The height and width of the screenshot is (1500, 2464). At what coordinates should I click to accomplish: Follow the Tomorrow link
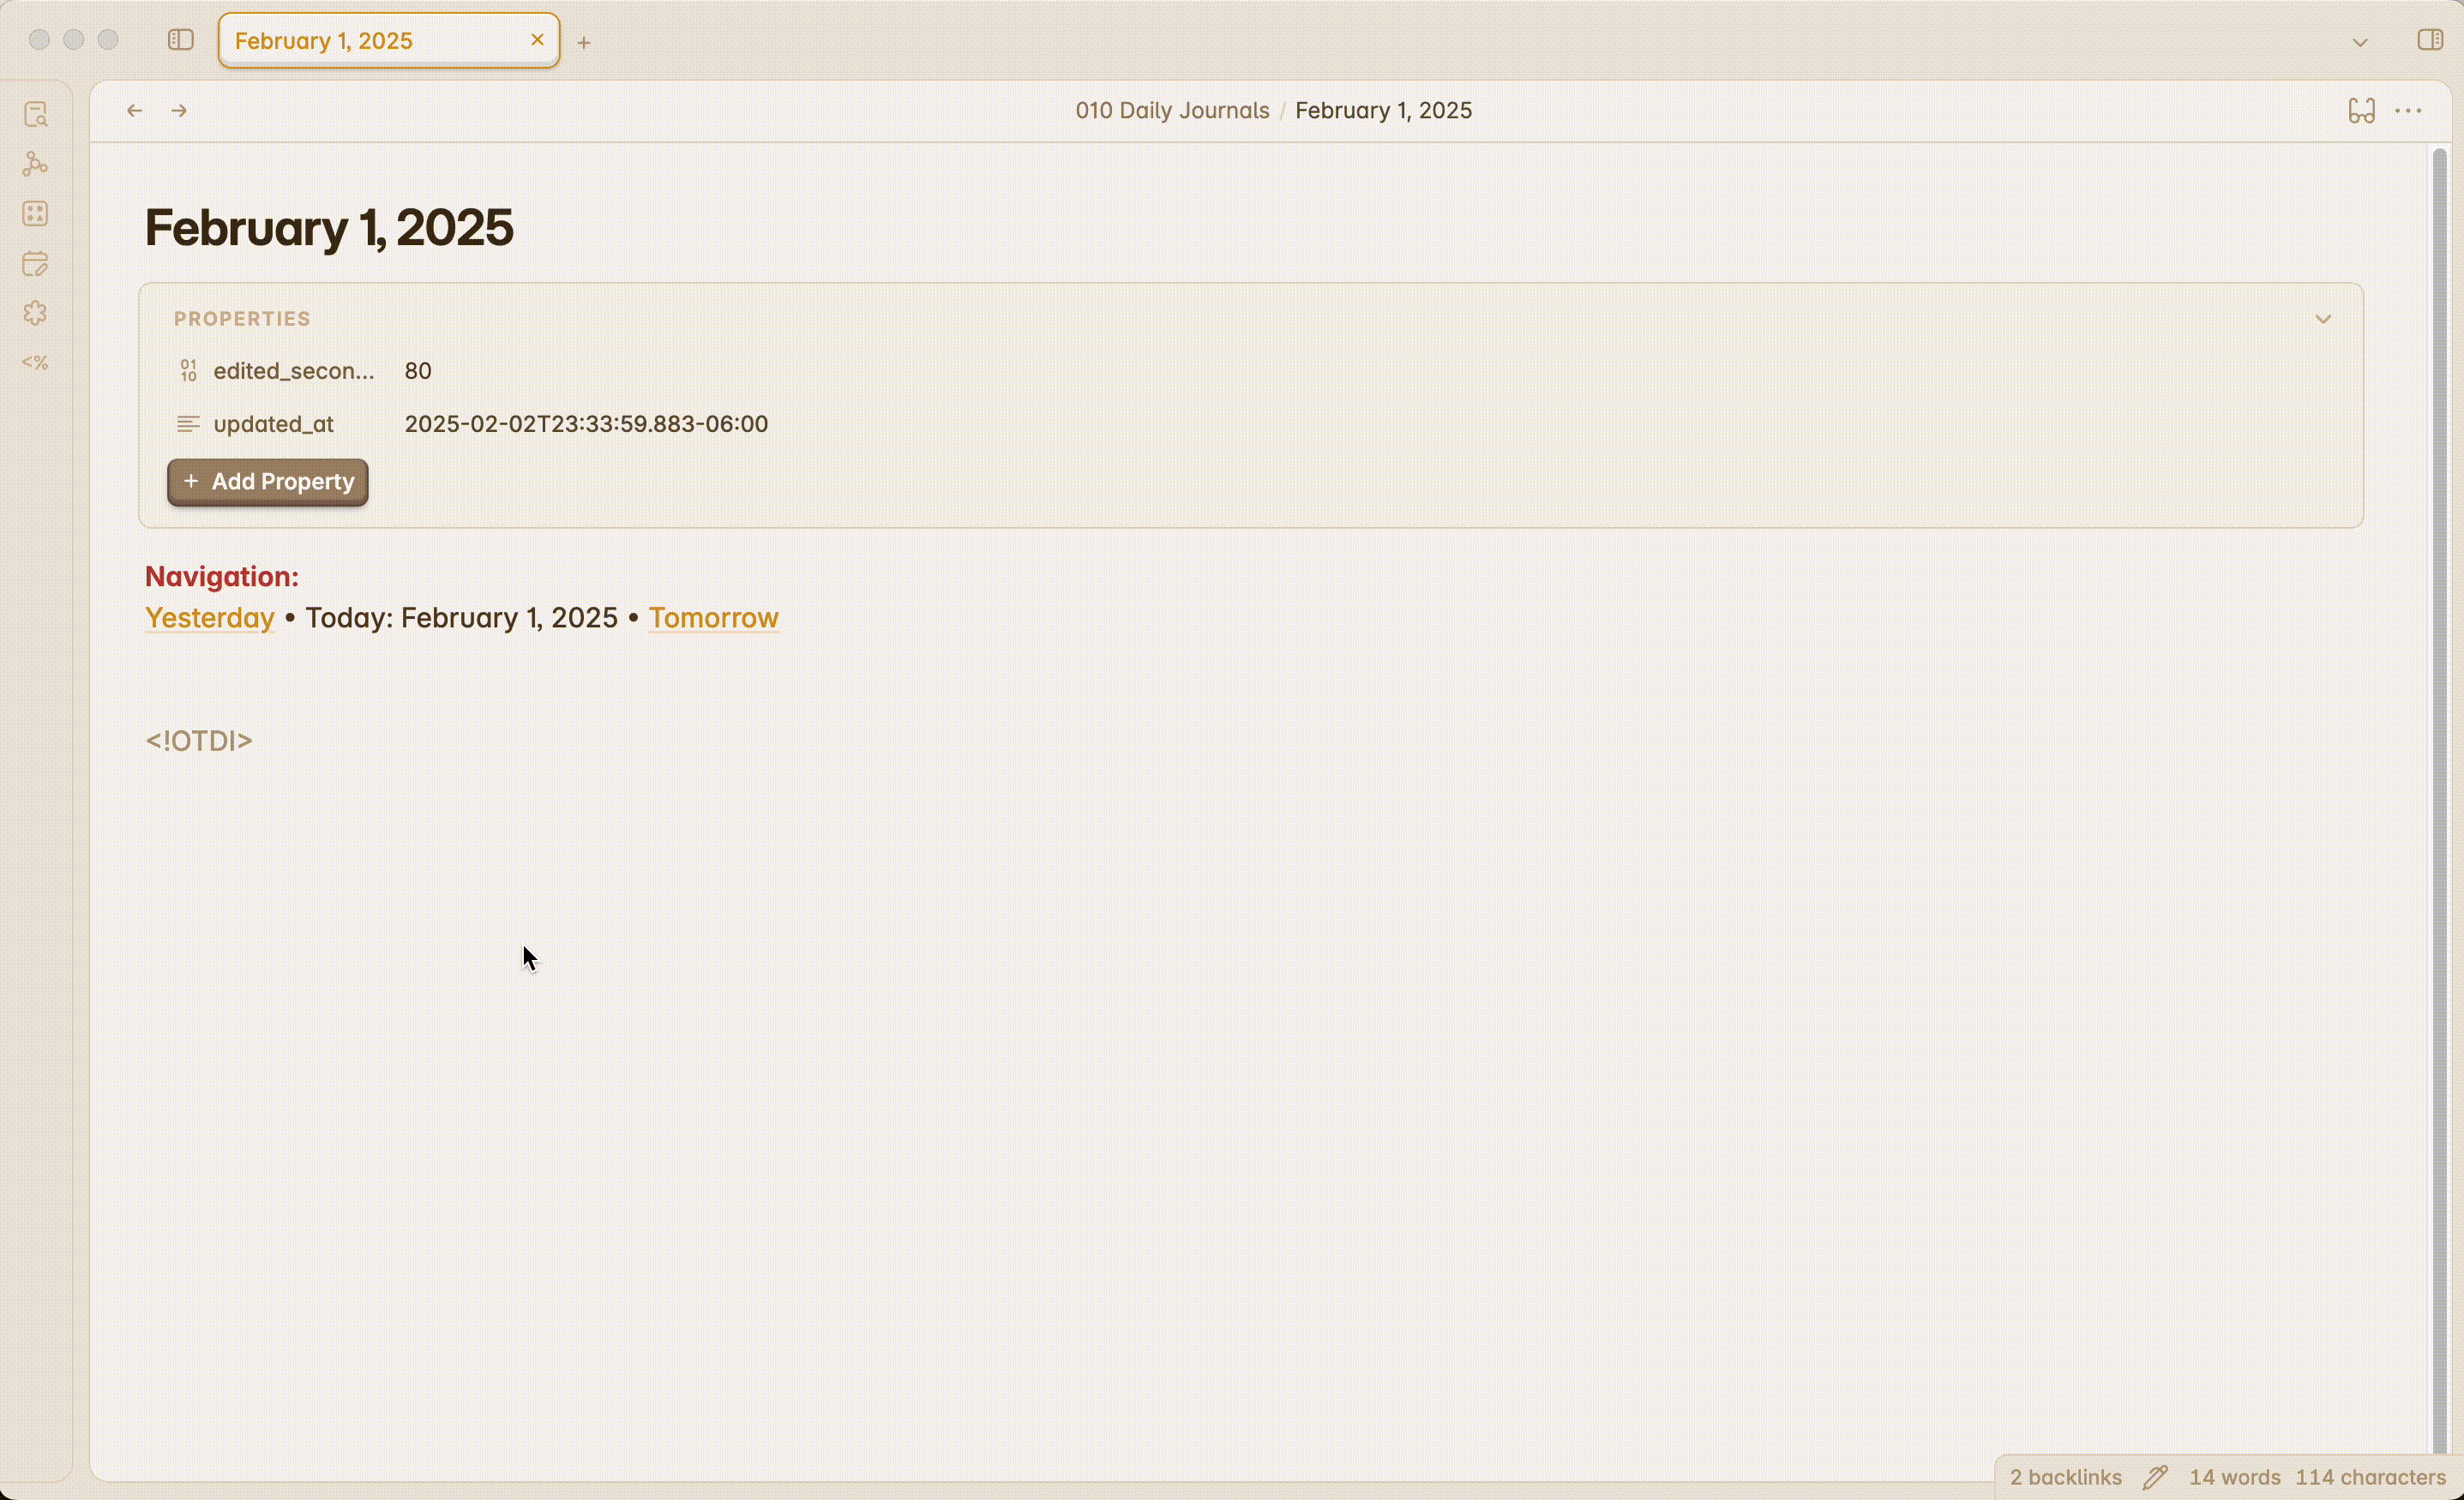click(x=713, y=618)
